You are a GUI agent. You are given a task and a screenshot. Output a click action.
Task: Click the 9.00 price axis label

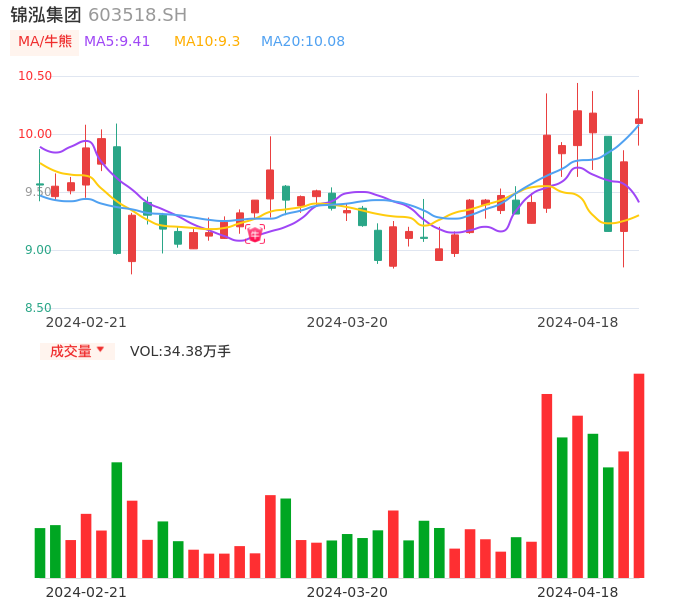click(x=38, y=250)
